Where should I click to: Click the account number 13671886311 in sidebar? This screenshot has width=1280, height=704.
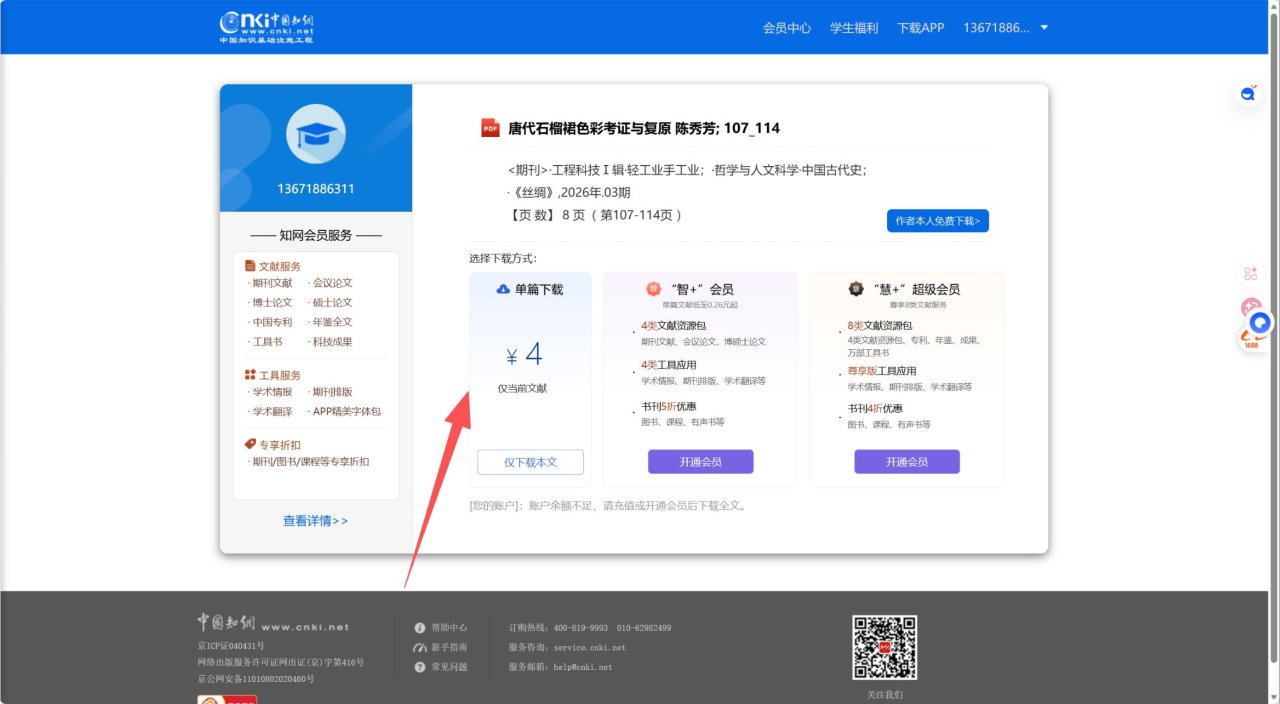tap(316, 189)
